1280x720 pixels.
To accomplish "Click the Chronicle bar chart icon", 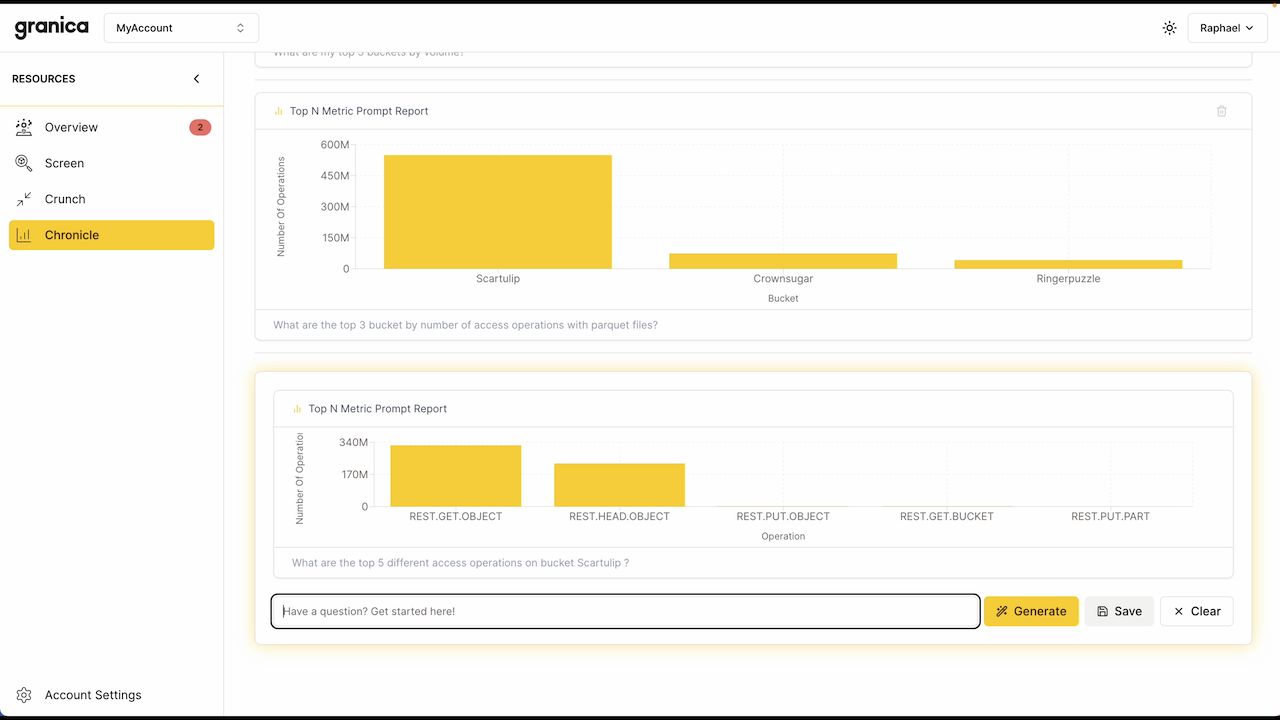I will click(x=24, y=235).
